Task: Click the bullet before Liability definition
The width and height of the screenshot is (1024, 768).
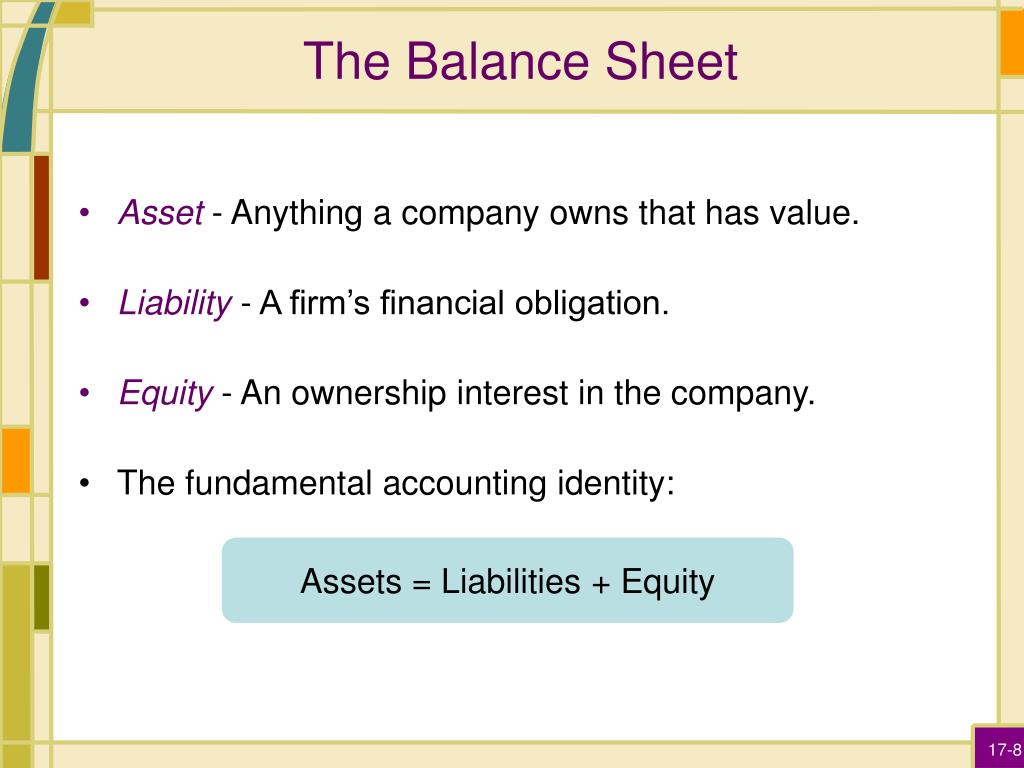Action: coord(84,303)
